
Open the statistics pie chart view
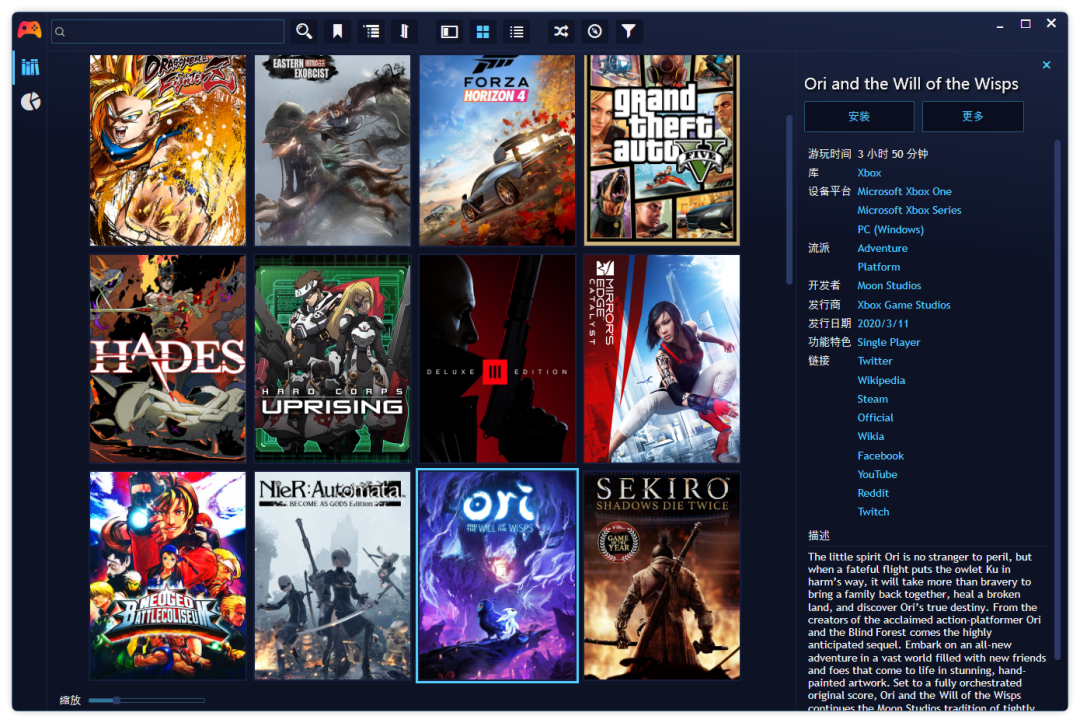[31, 102]
